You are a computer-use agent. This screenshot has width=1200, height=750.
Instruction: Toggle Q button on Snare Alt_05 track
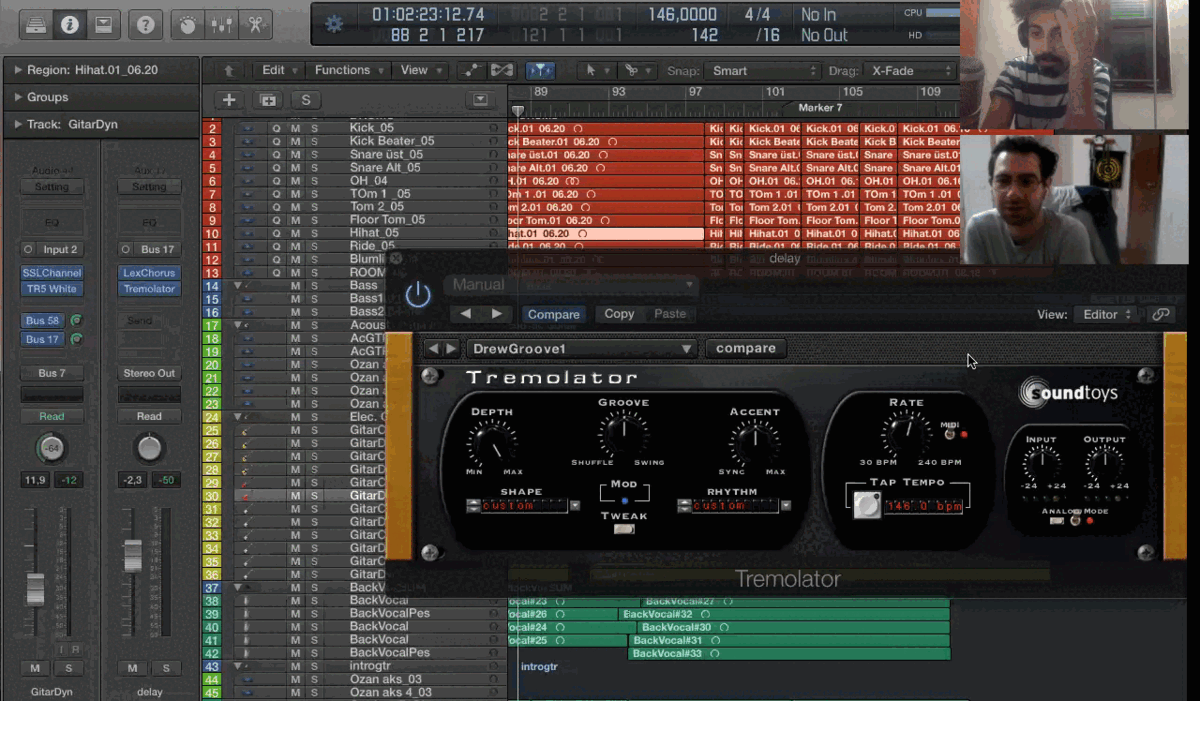pyautogui.click(x=276, y=168)
